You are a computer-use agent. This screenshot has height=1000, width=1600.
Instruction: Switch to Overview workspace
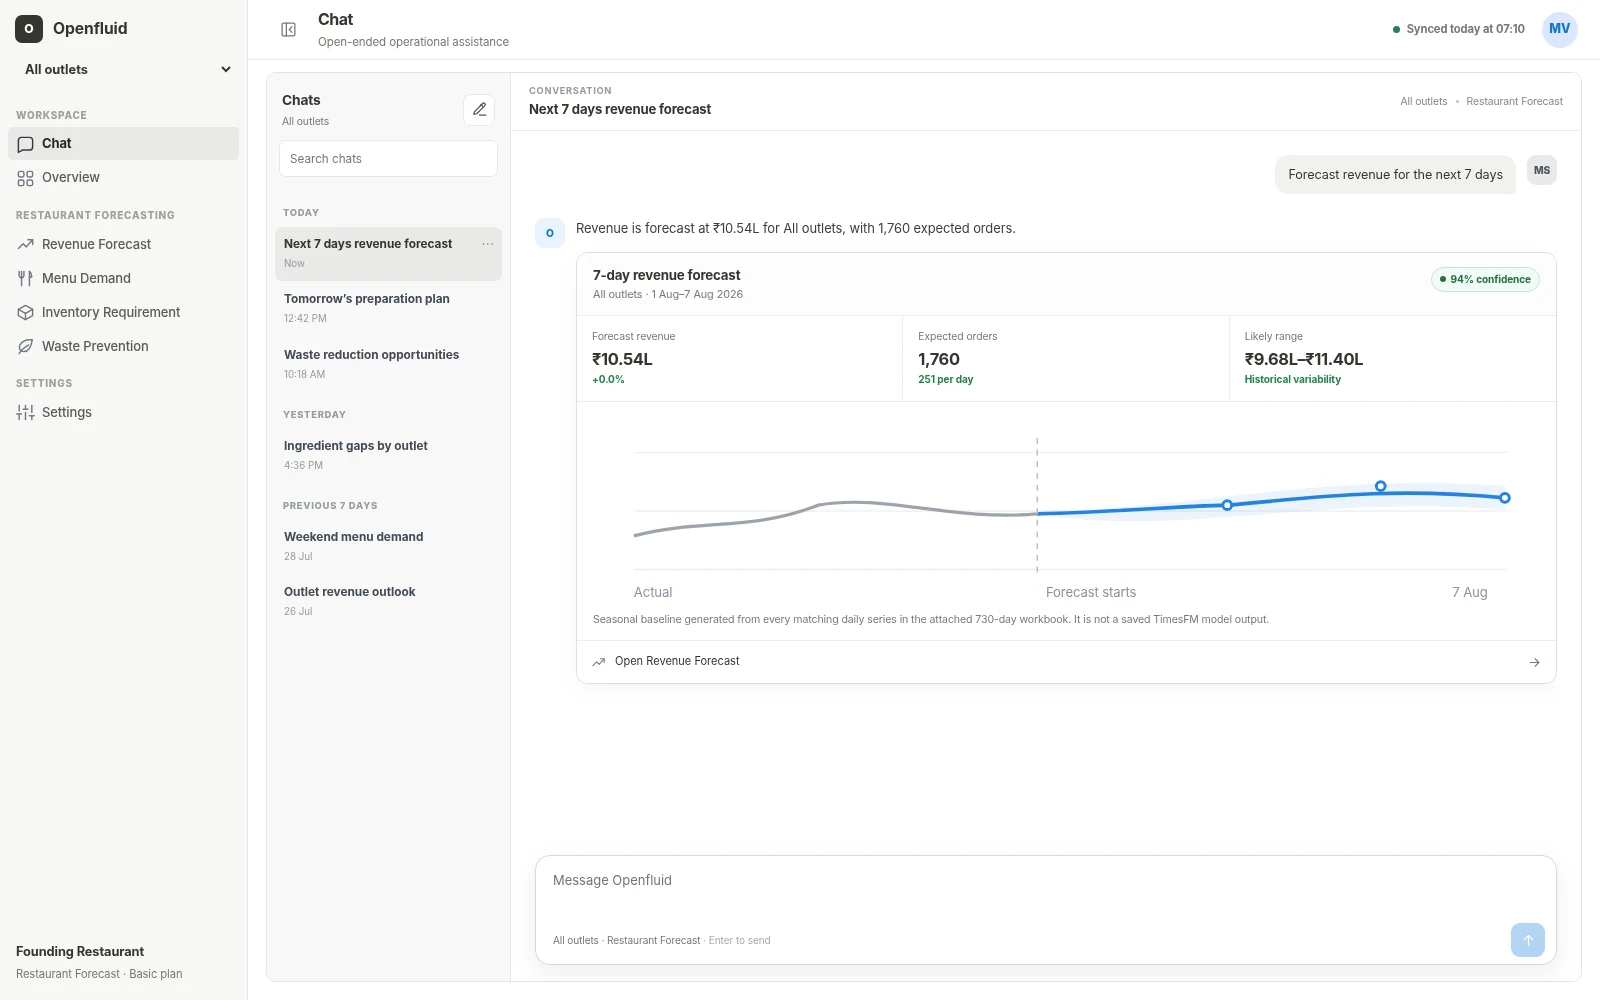click(123, 177)
